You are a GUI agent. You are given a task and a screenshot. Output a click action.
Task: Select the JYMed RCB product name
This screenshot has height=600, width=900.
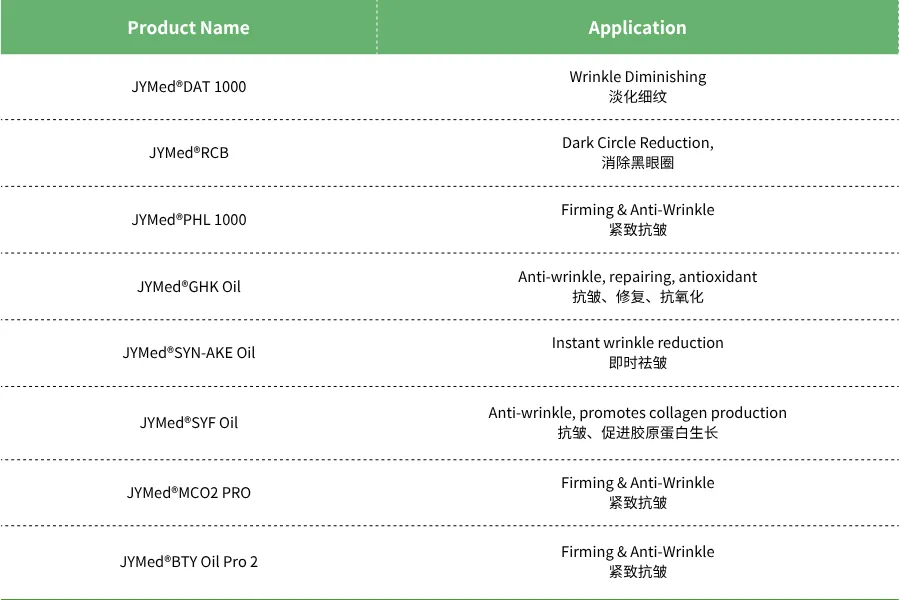[x=189, y=153]
